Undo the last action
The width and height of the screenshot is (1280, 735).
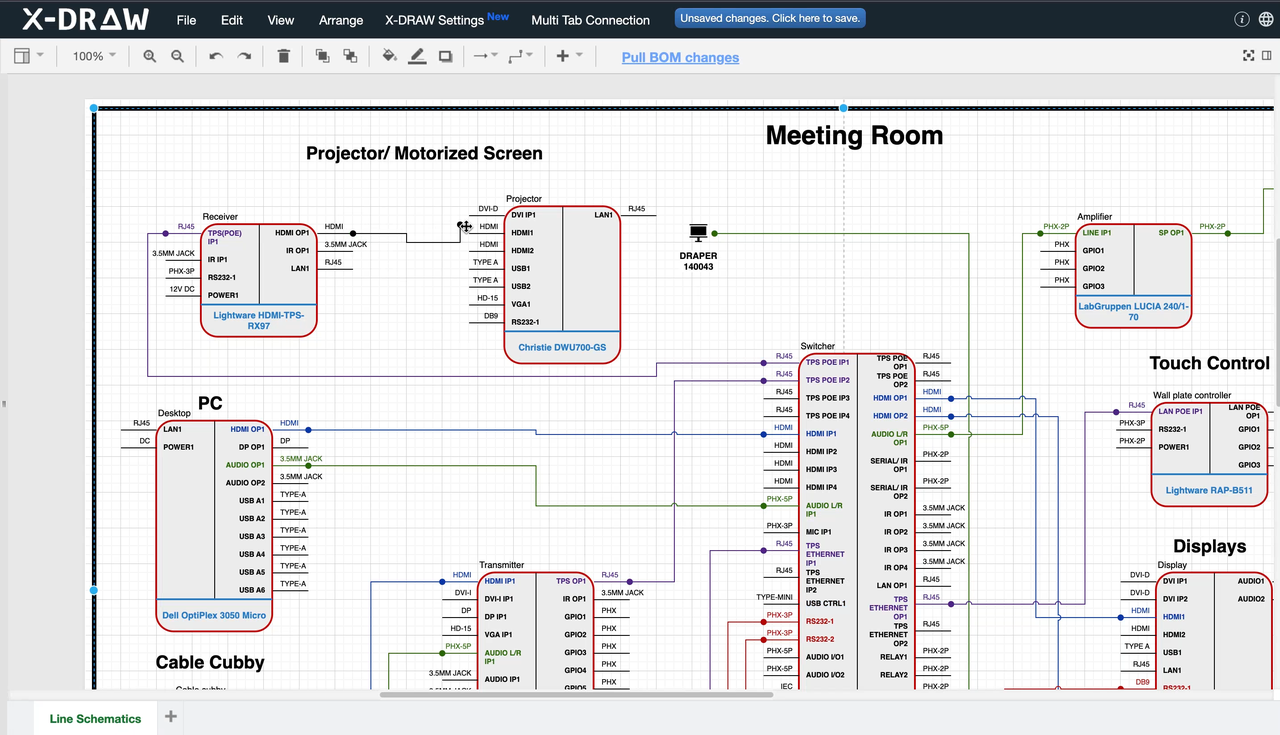216,57
